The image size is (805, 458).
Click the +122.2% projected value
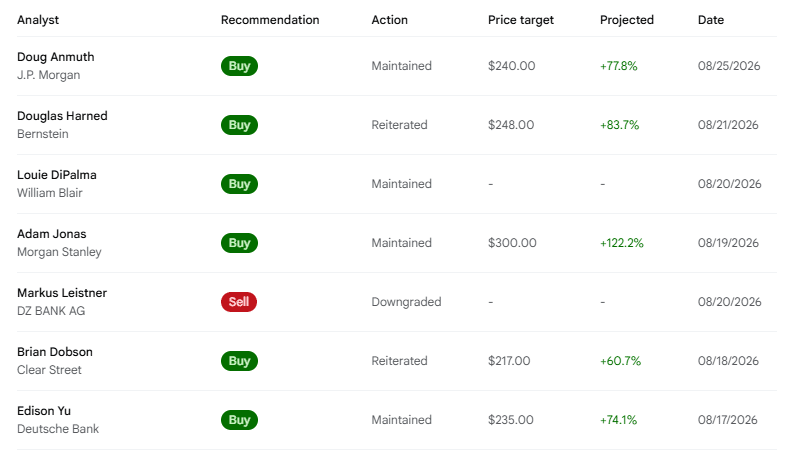click(622, 243)
